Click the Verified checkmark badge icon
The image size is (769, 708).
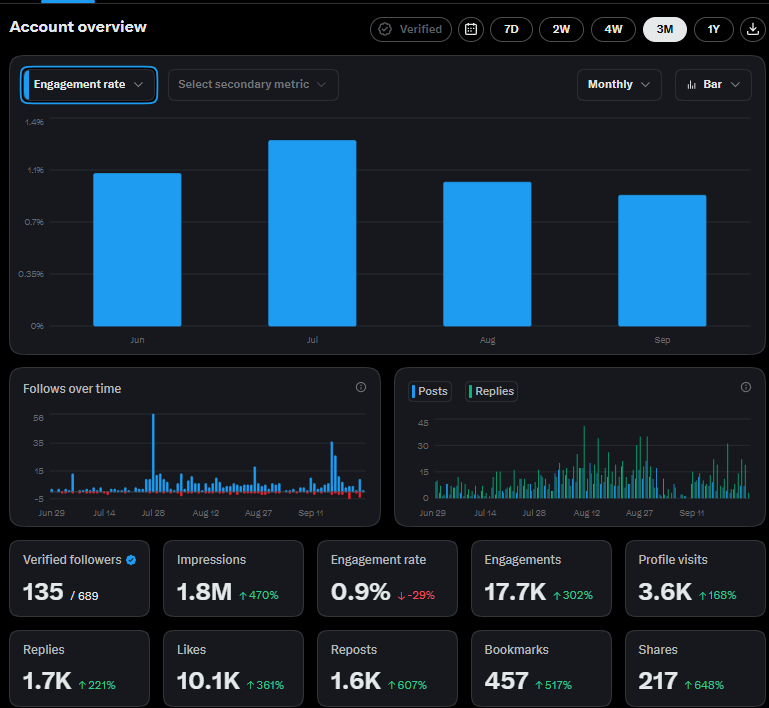pos(385,29)
